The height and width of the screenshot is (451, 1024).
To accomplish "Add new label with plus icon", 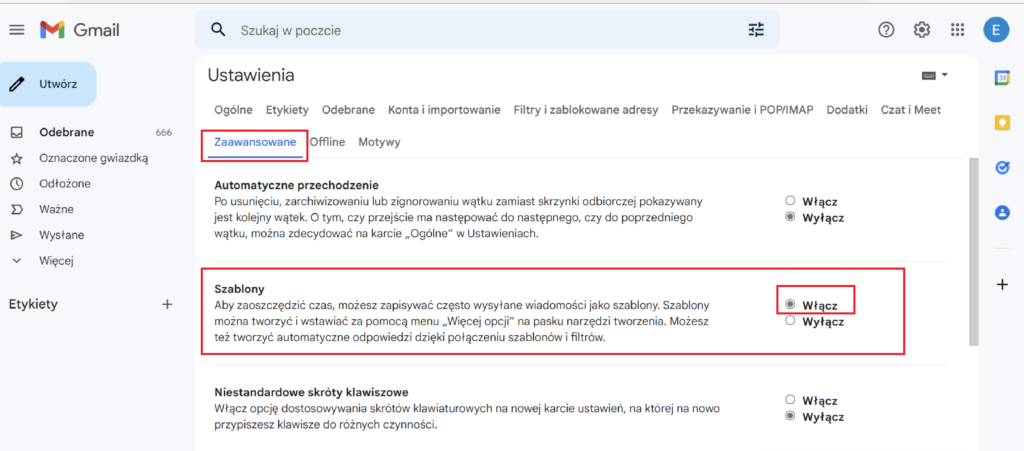I will pyautogui.click(x=167, y=304).
